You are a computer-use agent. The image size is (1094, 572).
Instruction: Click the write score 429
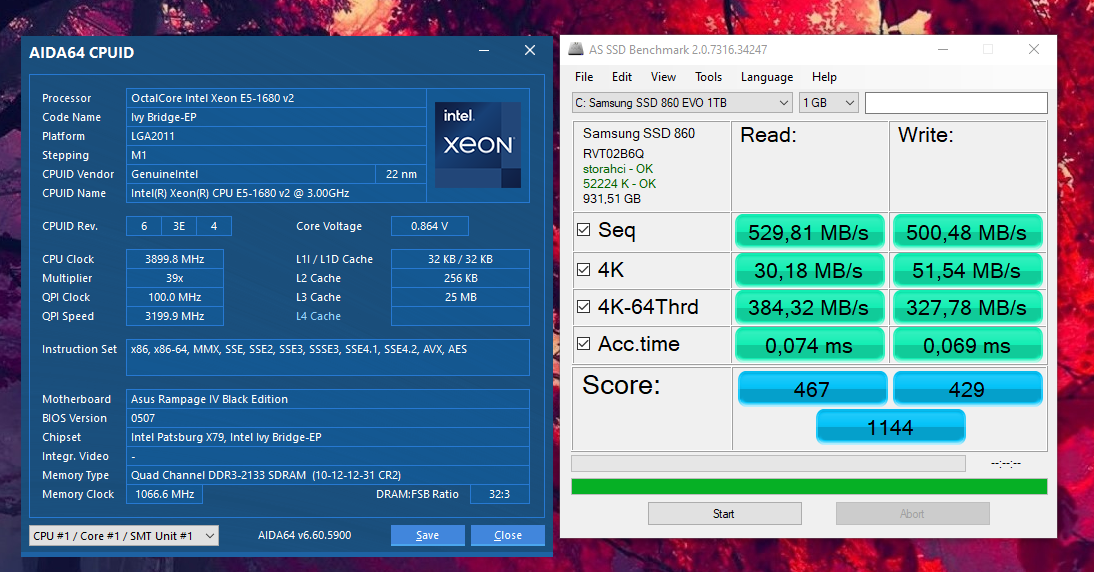click(x=967, y=389)
